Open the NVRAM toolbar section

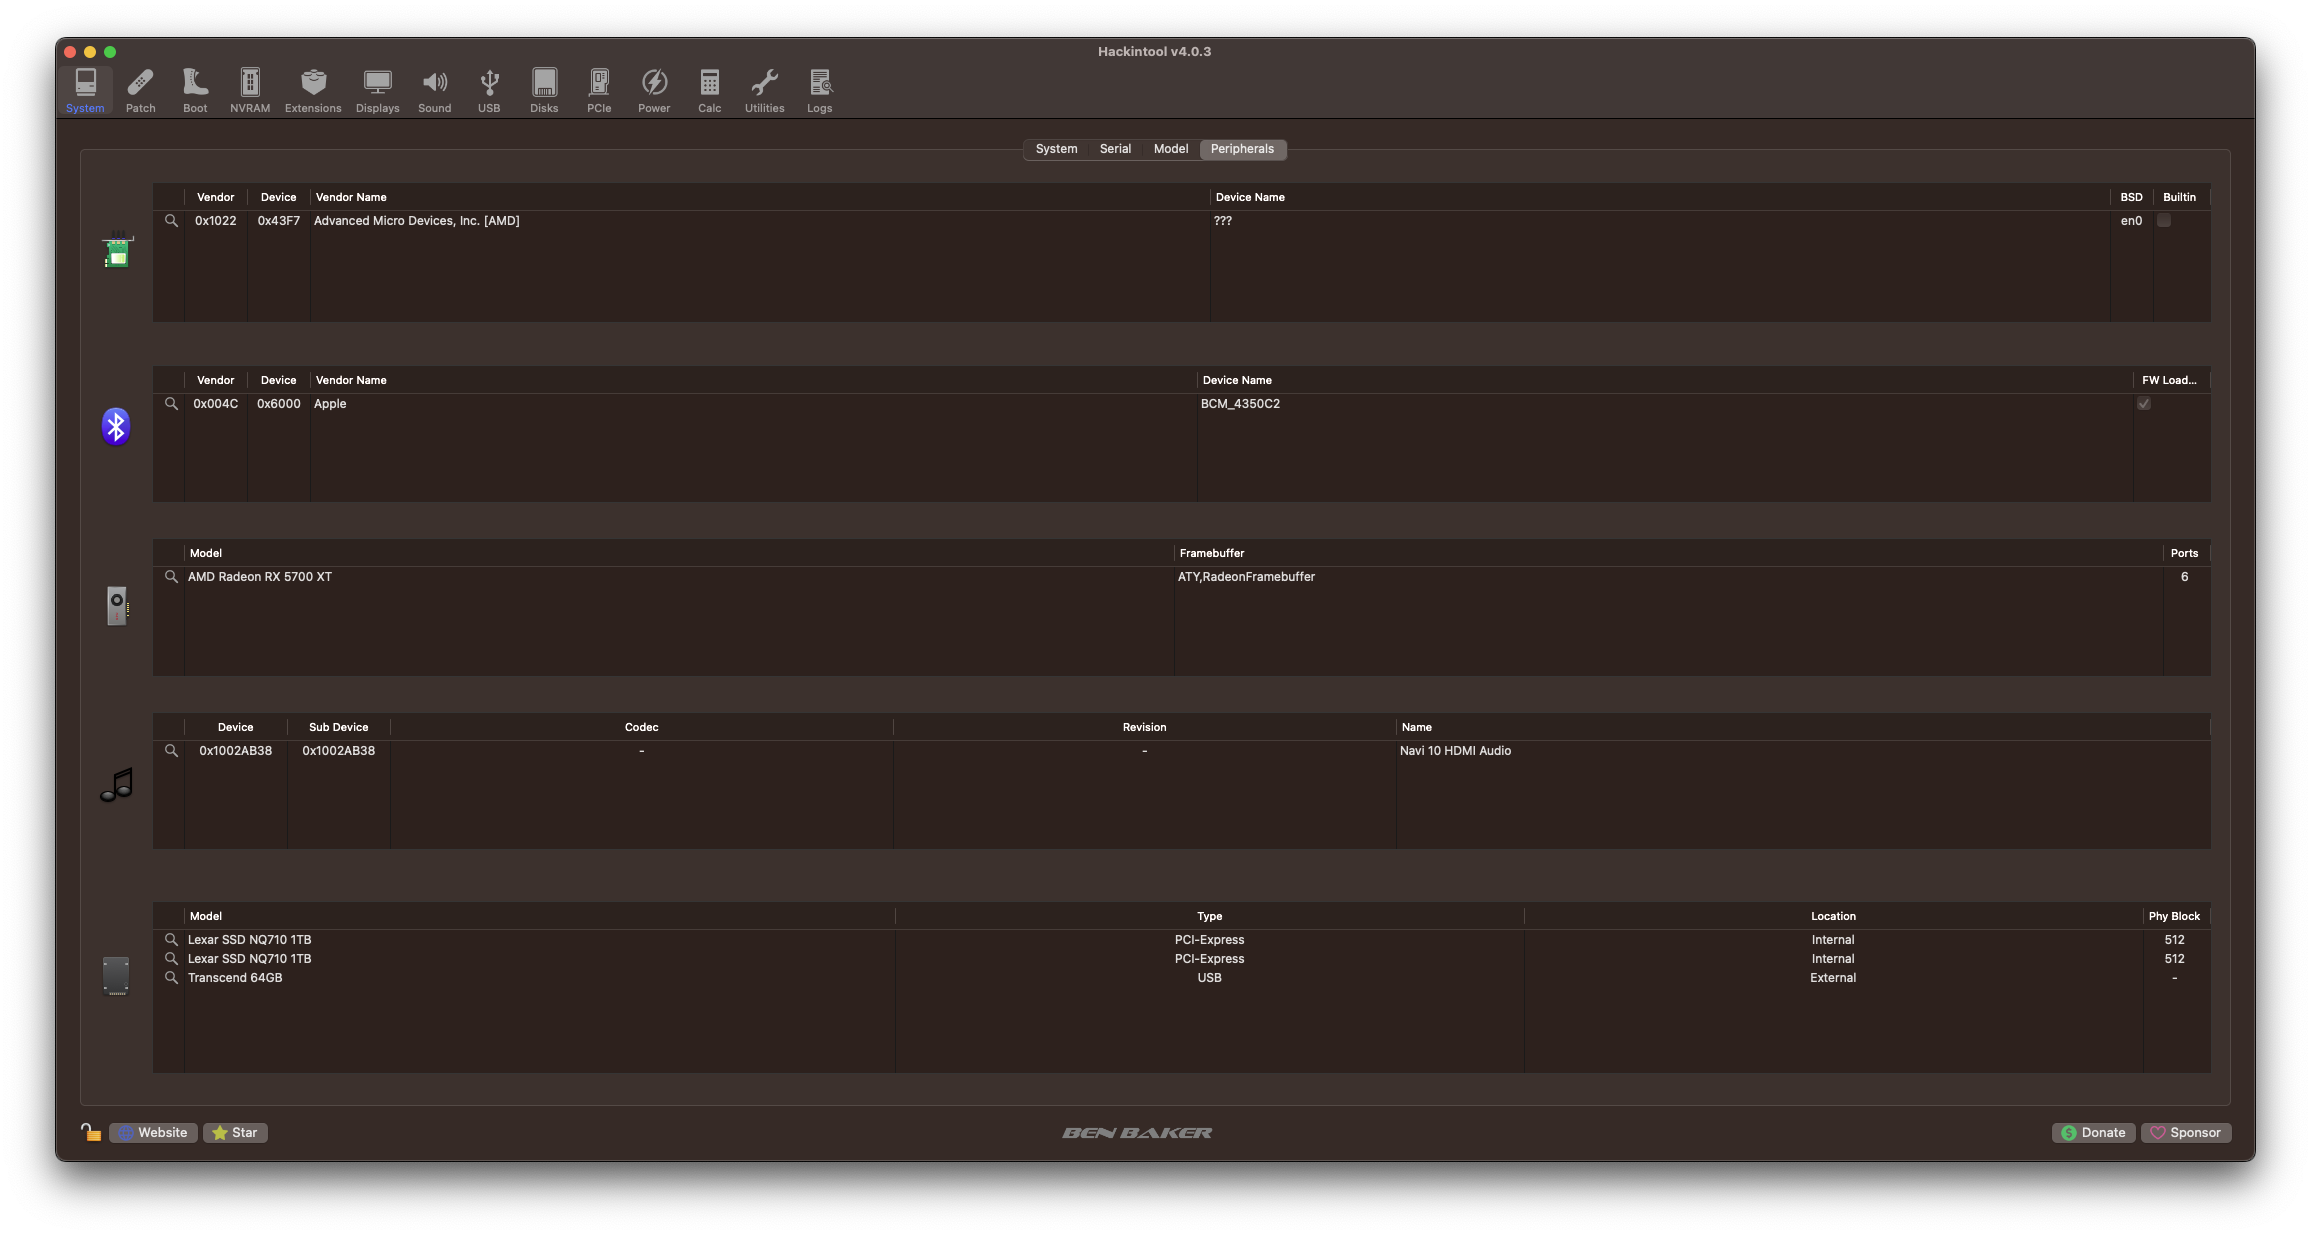250,90
